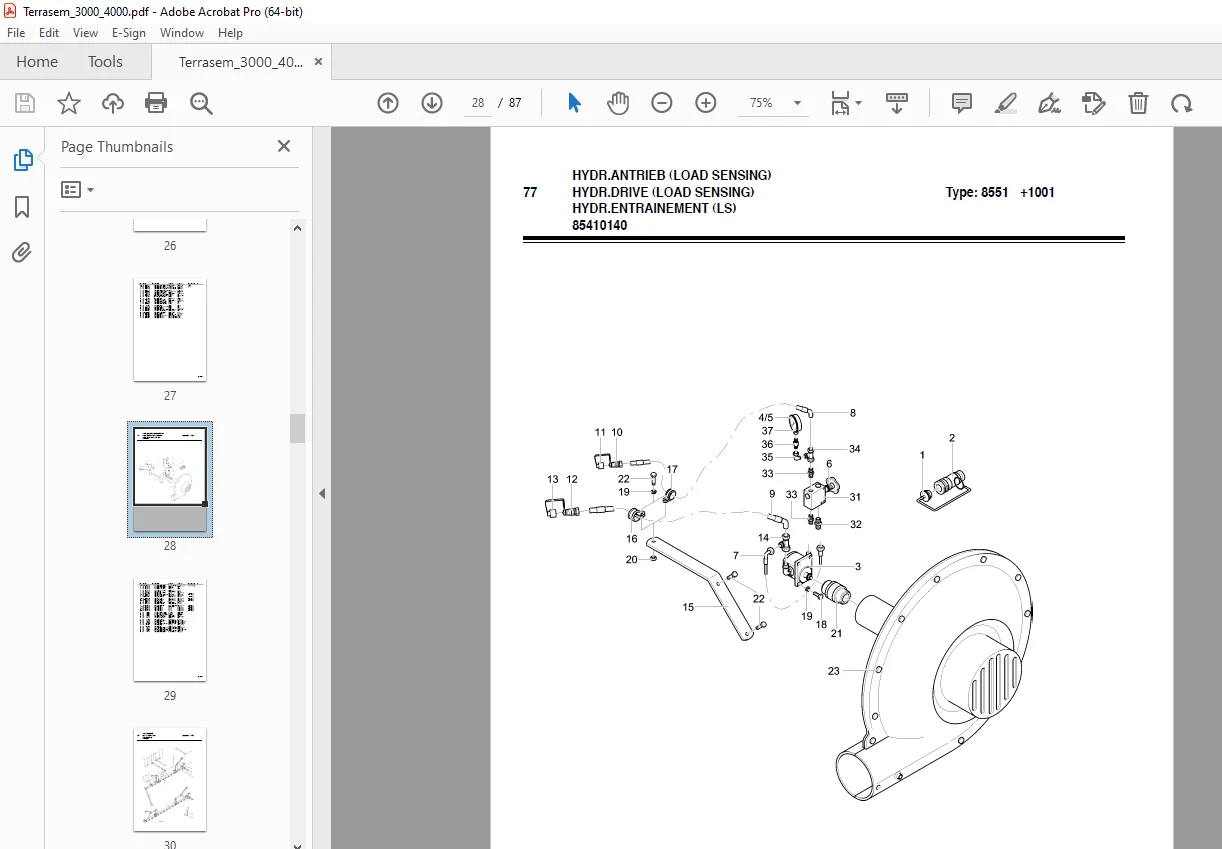Close the Page Thumbnails panel
Image resolution: width=1222 pixels, height=849 pixels.
point(284,146)
